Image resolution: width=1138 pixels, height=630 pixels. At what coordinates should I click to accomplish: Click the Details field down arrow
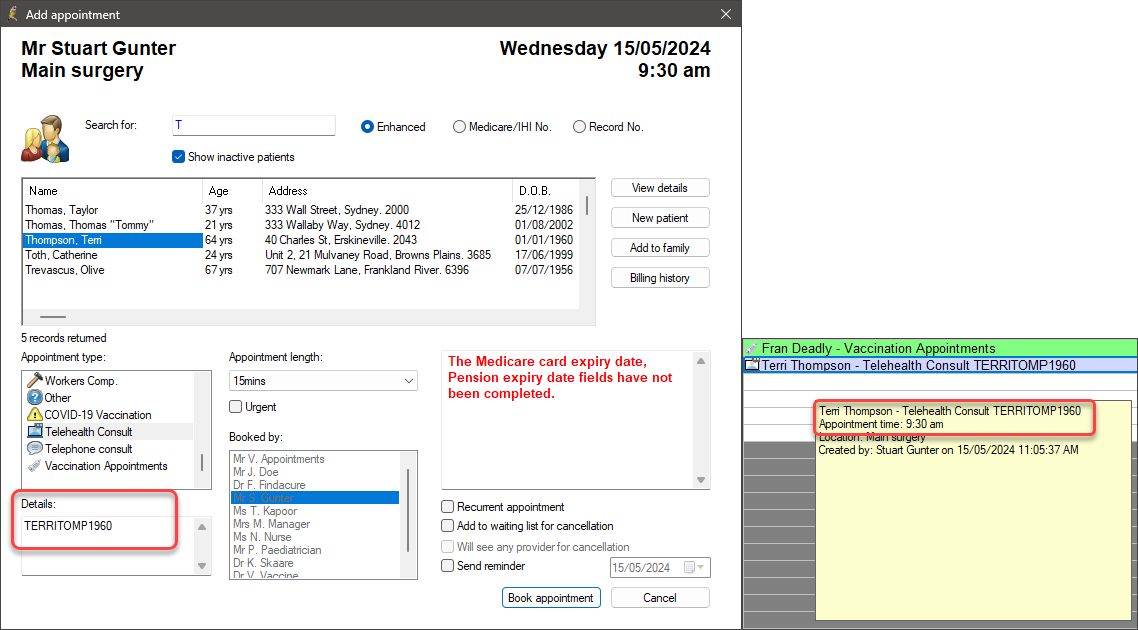pos(203,566)
